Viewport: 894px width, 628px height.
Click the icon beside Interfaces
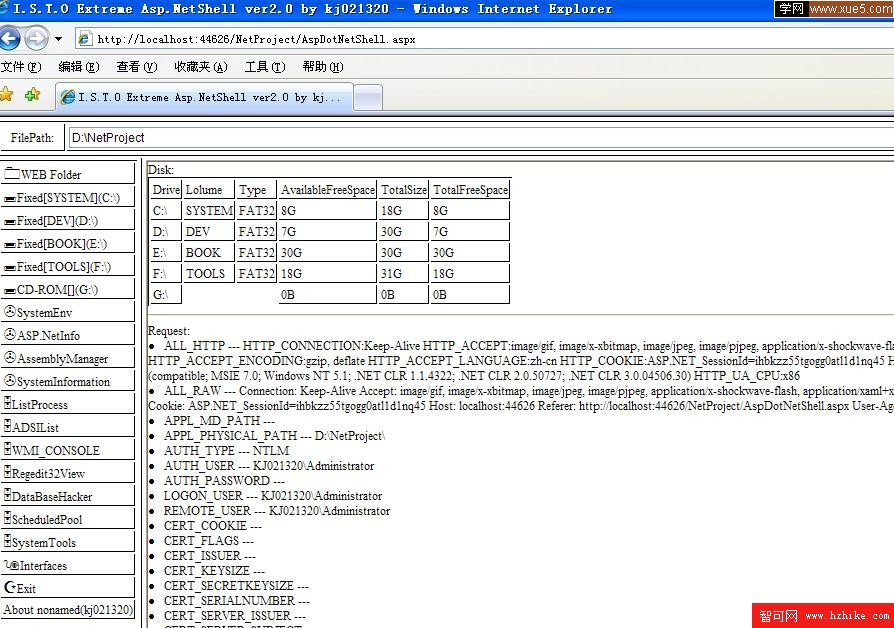(x=11, y=565)
